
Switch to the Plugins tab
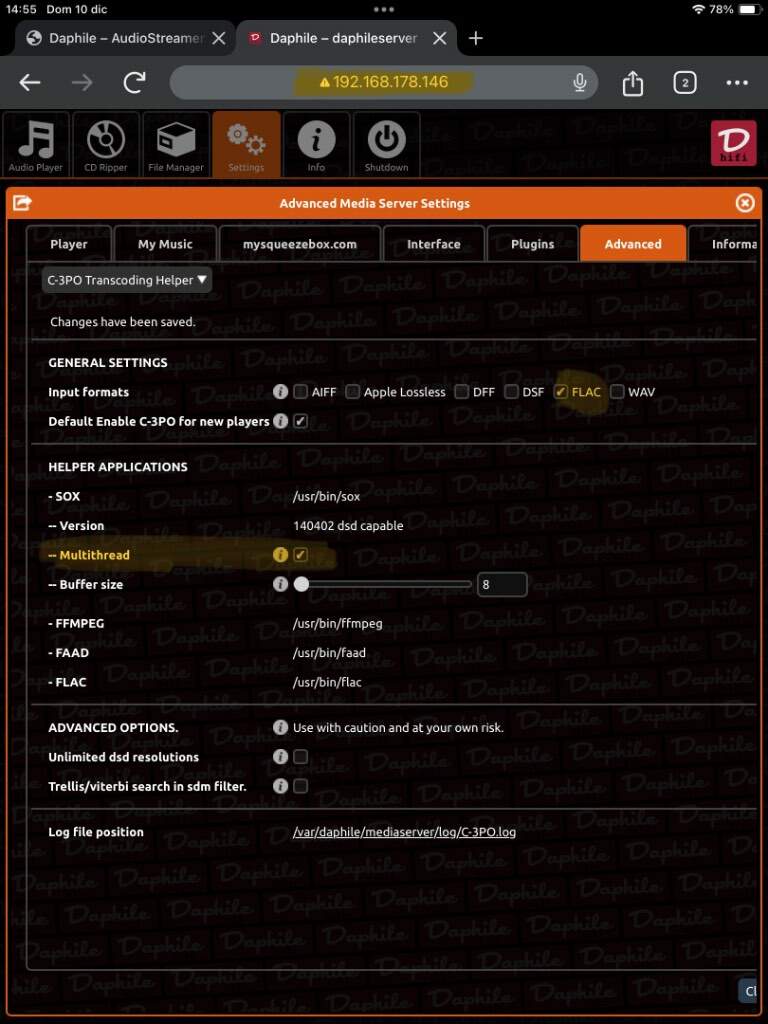532,244
